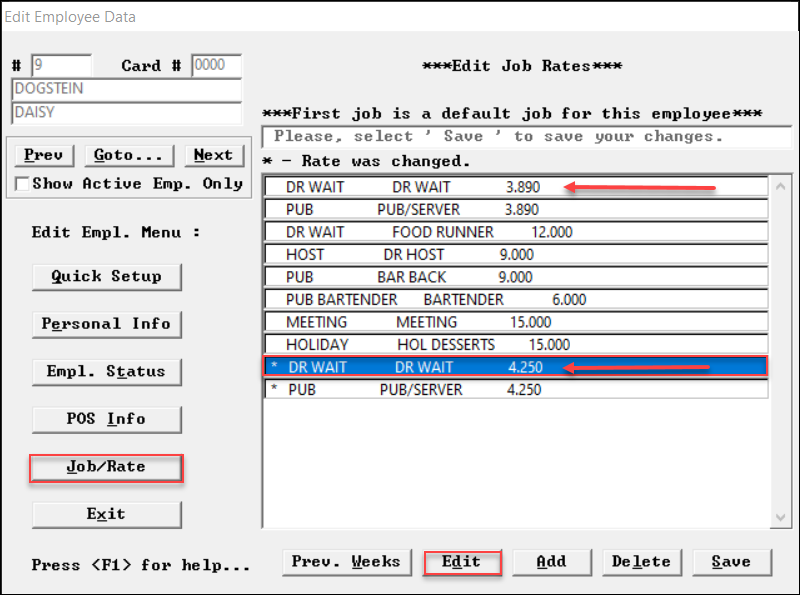Open the POS Info section
Viewport: 800px width, 595px height.
106,419
